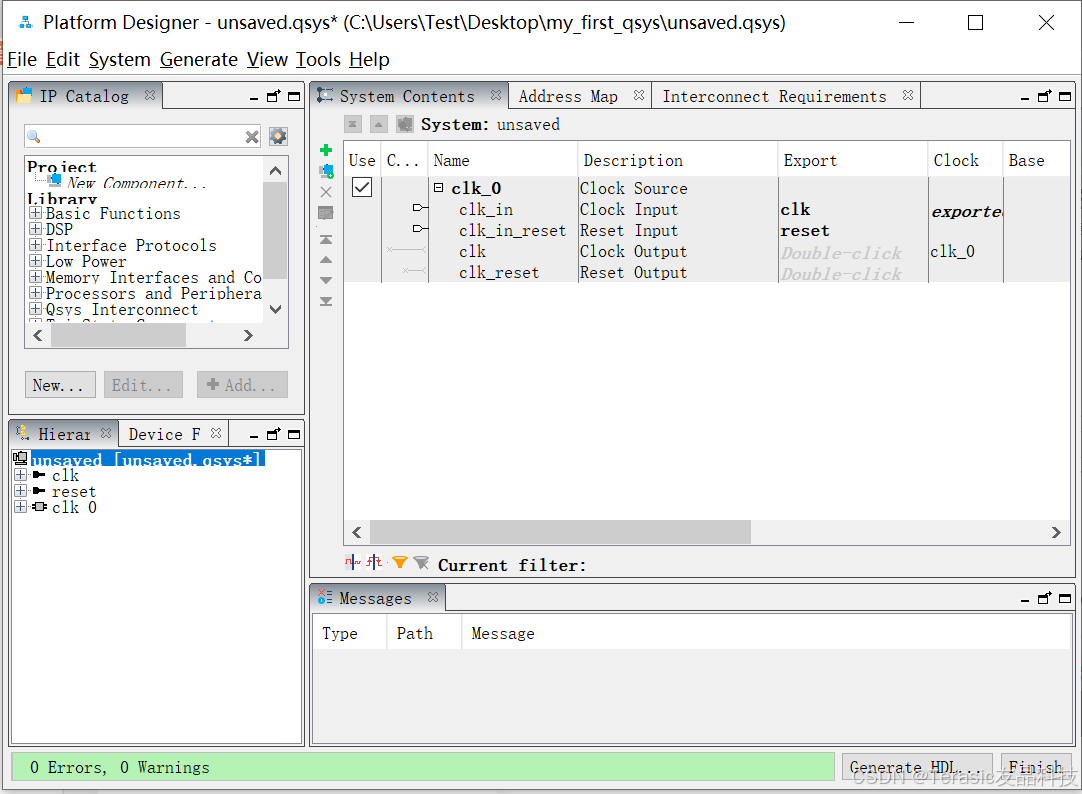Viewport: 1082px width, 794px height.
Task: Click the + Add... button
Action: coord(242,385)
